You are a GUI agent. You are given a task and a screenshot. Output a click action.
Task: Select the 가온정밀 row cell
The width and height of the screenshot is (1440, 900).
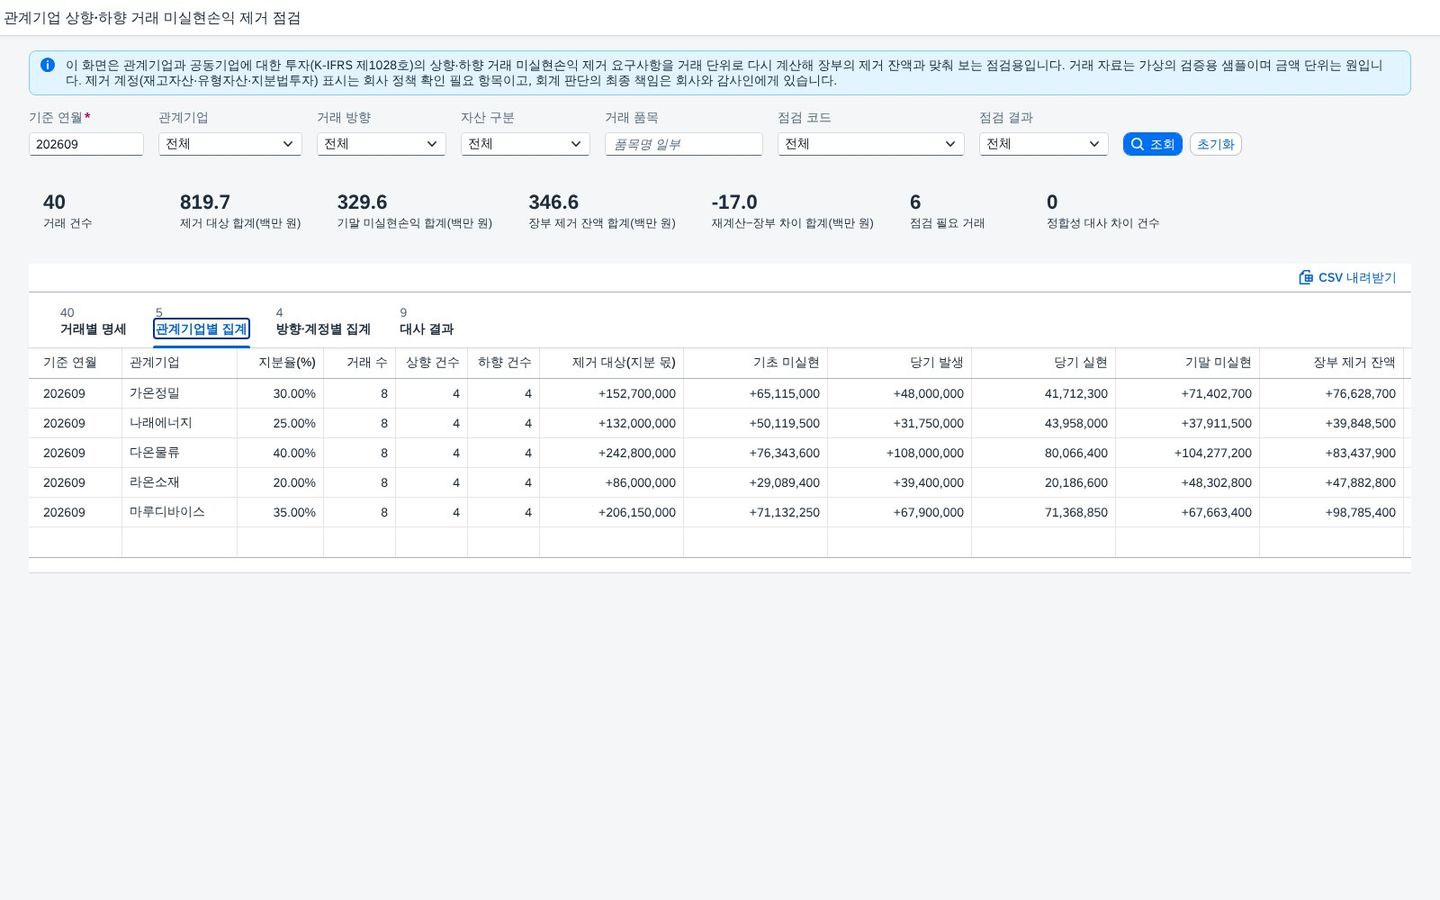pyautogui.click(x=179, y=393)
